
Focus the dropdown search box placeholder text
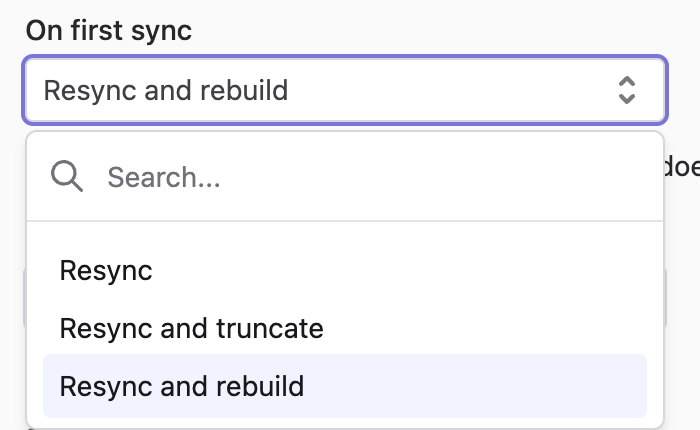pyautogui.click(x=164, y=178)
